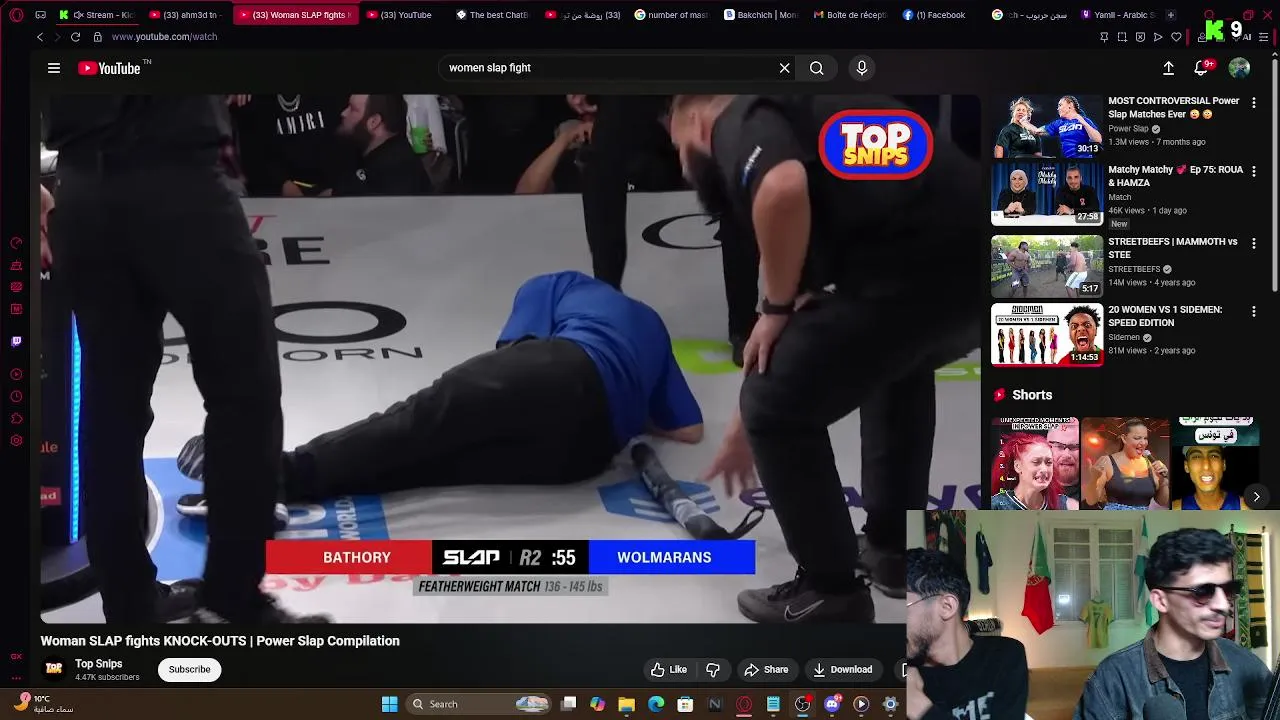
Task: Open Opera sidebar GX Control speedometer icon
Action: [x=16, y=243]
